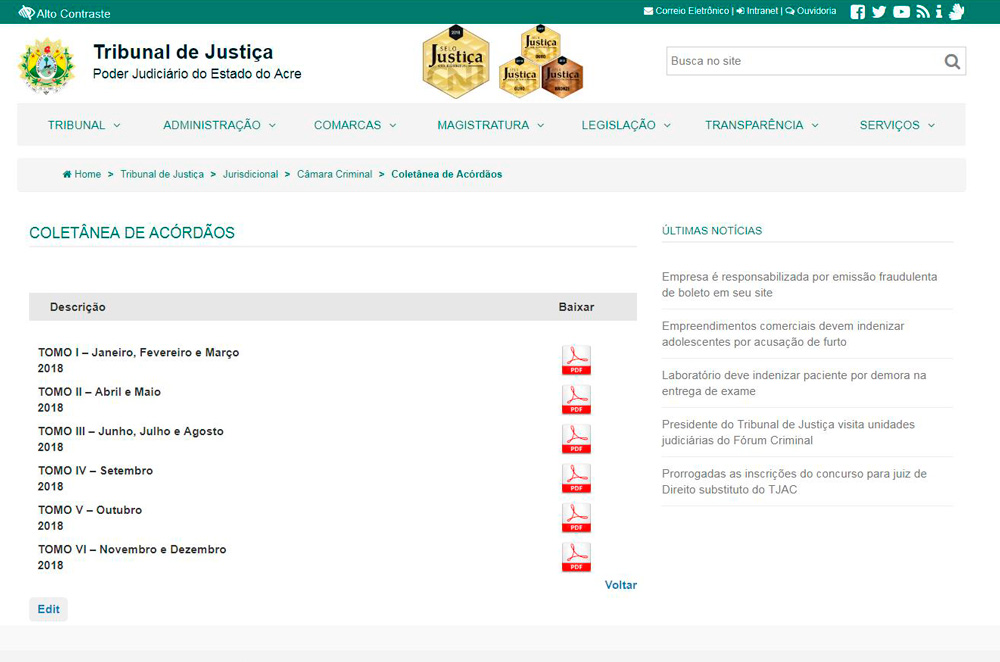Open the Legislação menu
Screen dimensions: 1000x662
(626, 125)
